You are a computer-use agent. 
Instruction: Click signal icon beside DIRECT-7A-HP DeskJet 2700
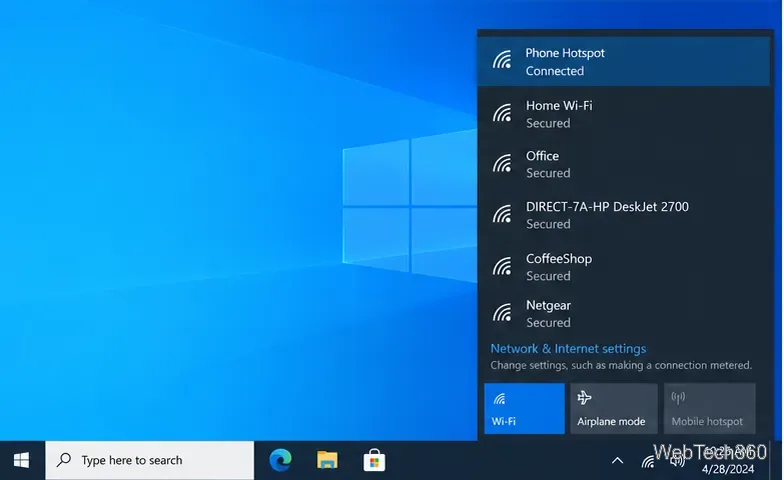click(x=502, y=214)
